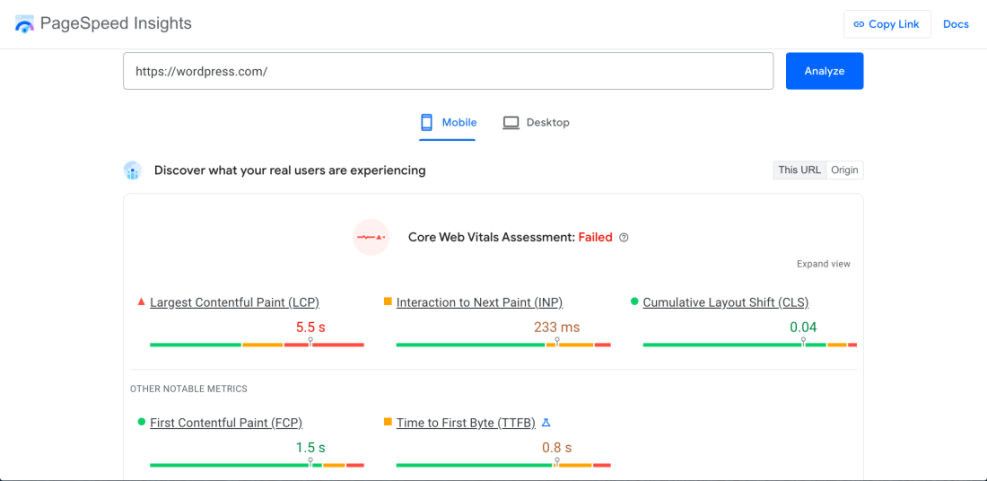The height and width of the screenshot is (481, 987).
Task: Click the TTFB distribution bar marker
Action: tap(557, 462)
